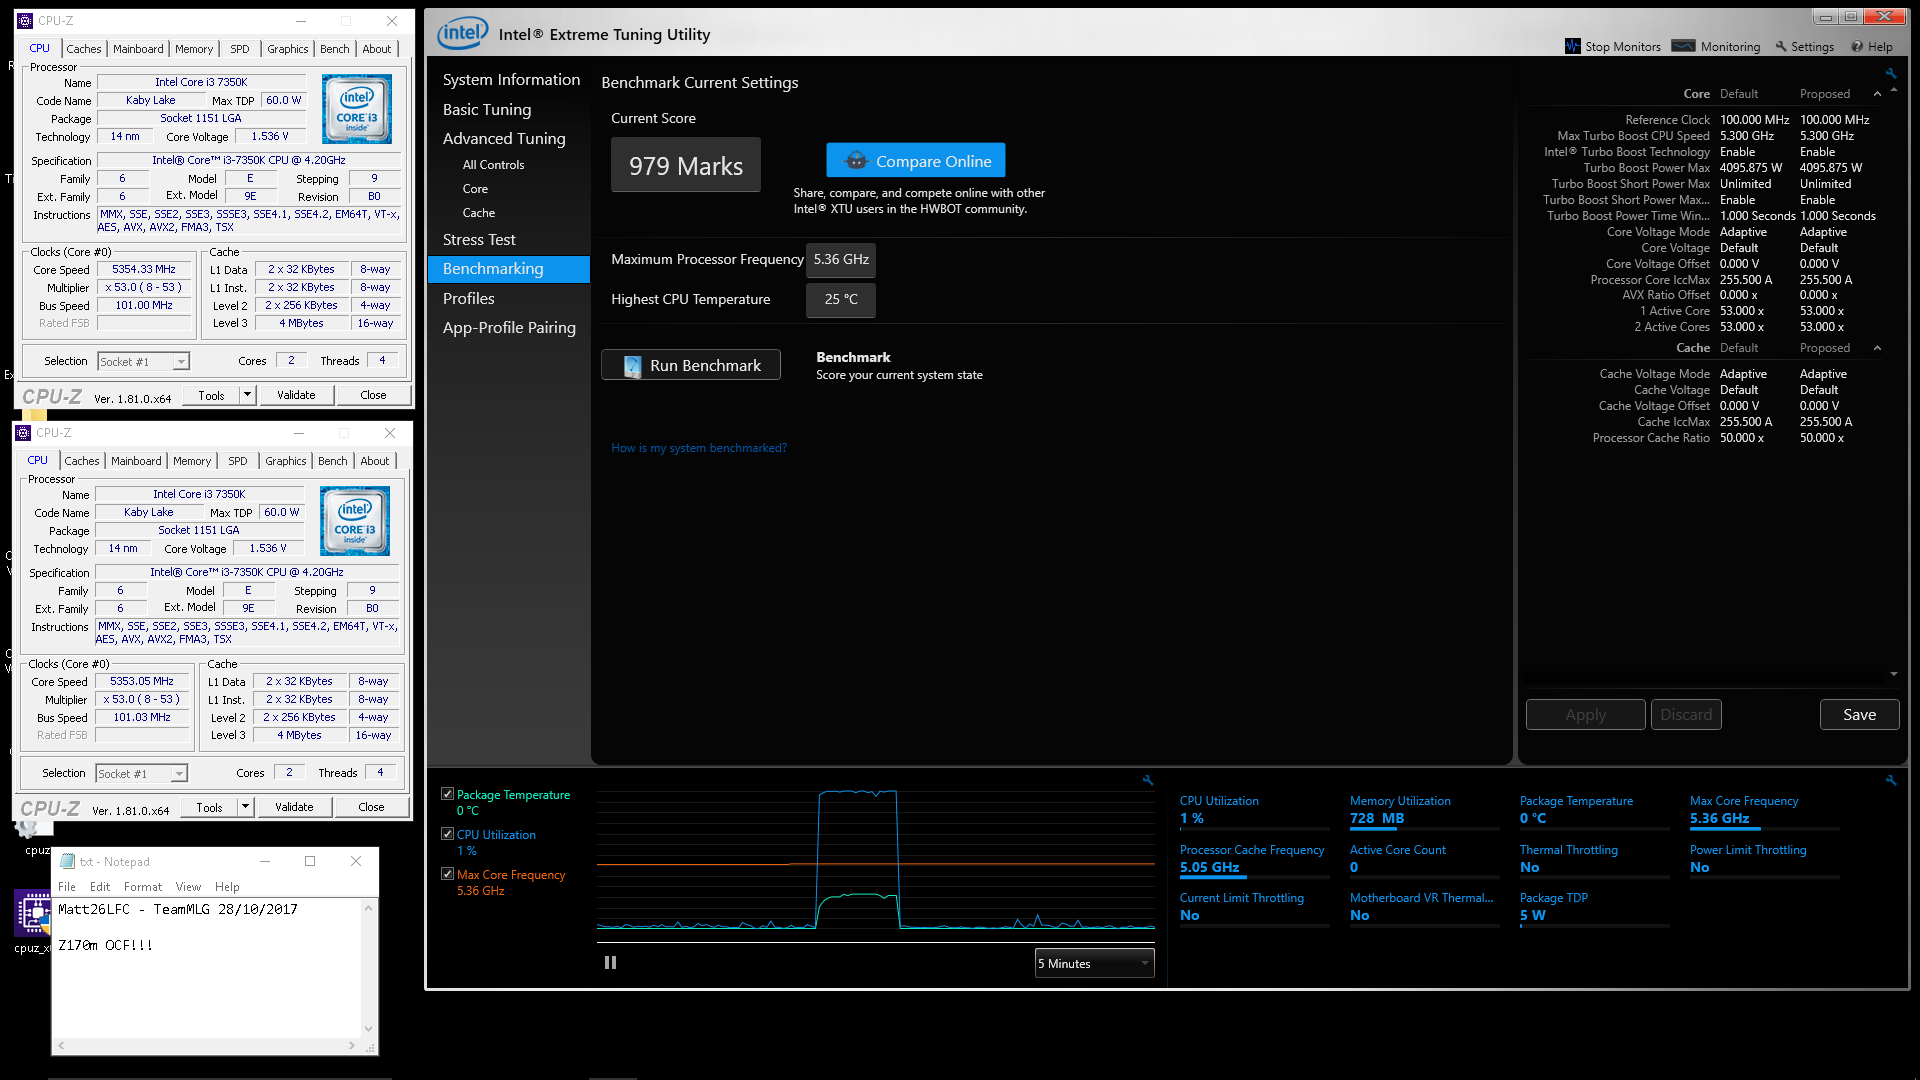
Task: Select 1 Active Core proposed 53.000 x value
Action: coord(1822,311)
